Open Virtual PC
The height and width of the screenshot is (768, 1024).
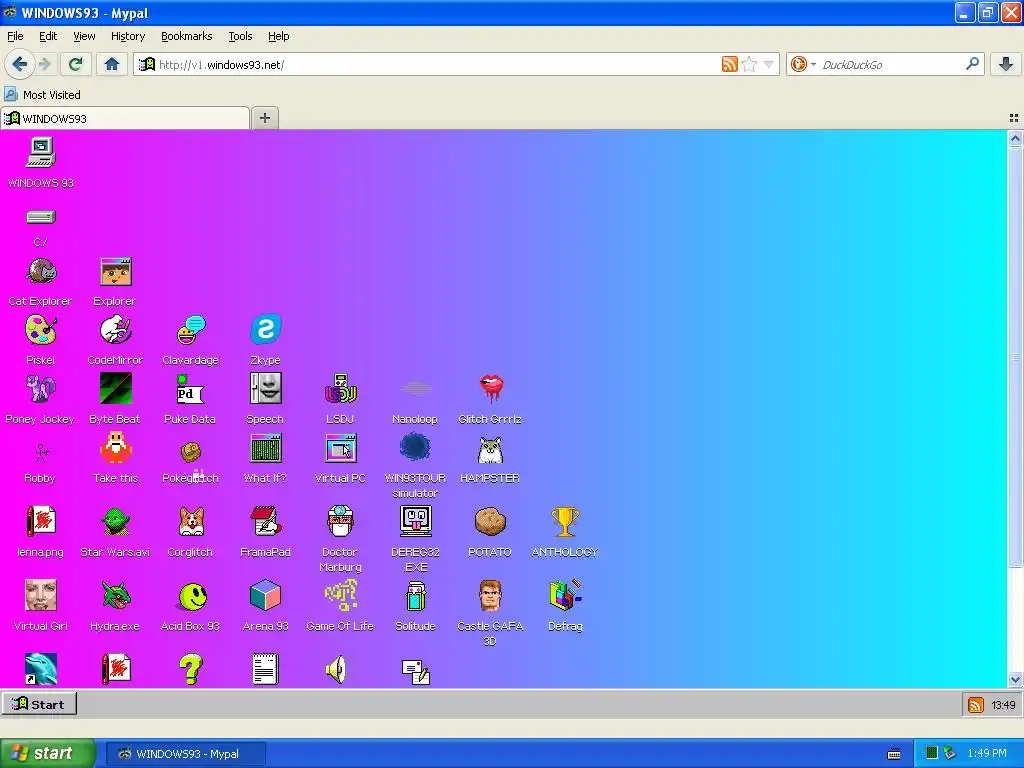[x=340, y=458]
